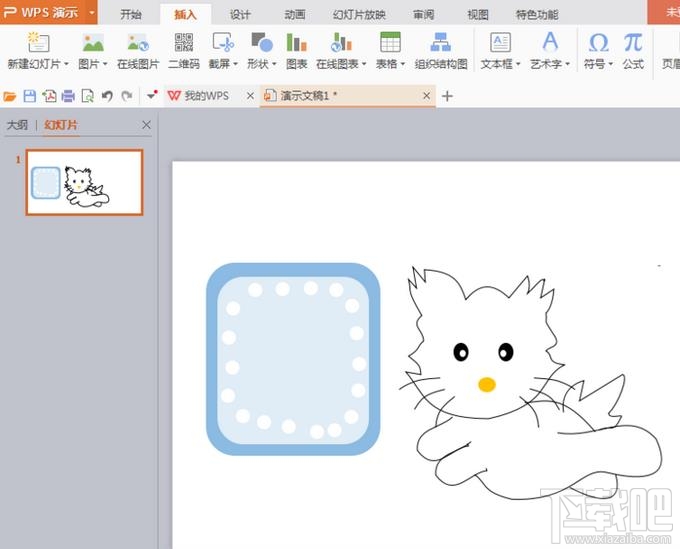Expand the 文本框 dropdown arrow
680x549 pixels.
point(518,64)
